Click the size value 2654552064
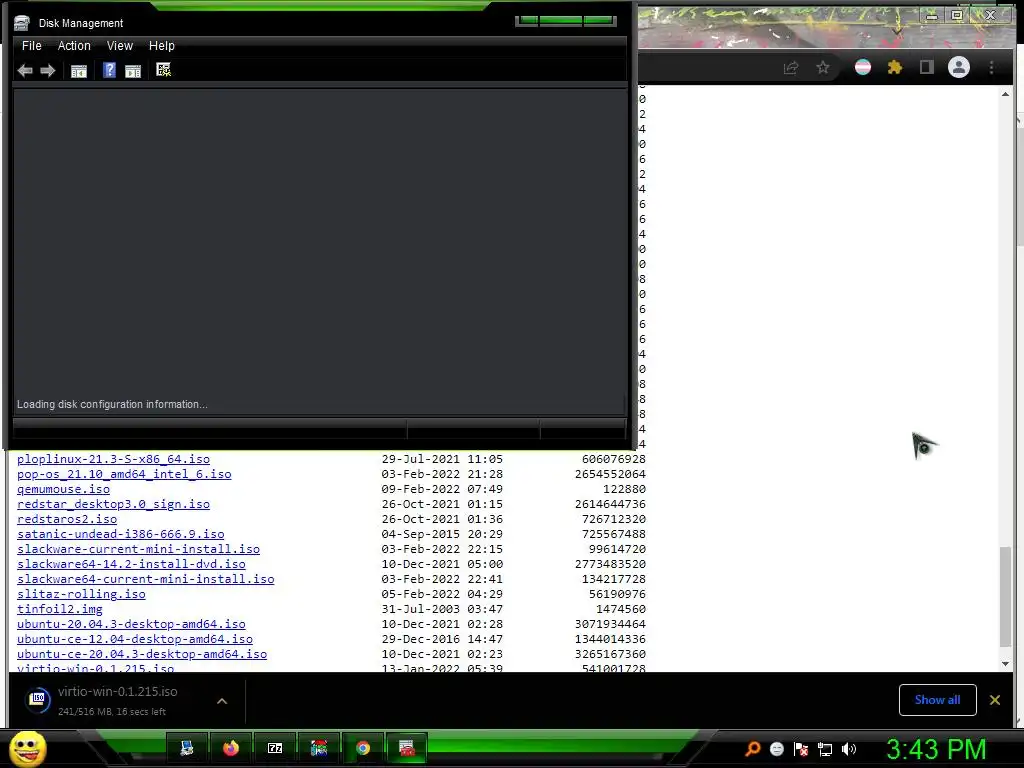Image resolution: width=1024 pixels, height=768 pixels. [x=610, y=474]
